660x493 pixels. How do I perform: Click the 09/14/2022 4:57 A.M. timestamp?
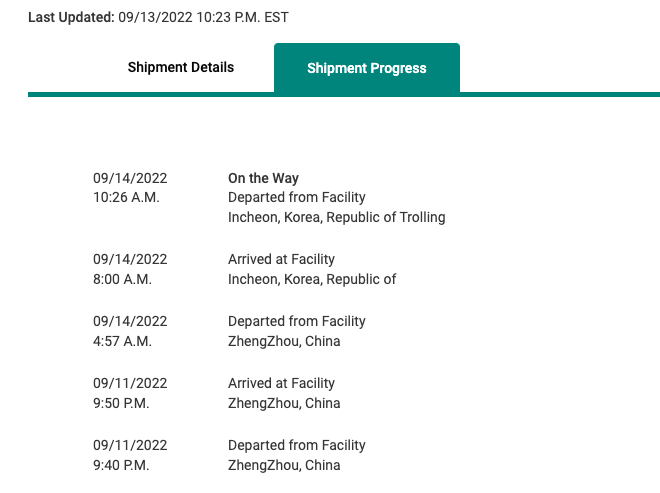pyautogui.click(x=130, y=331)
